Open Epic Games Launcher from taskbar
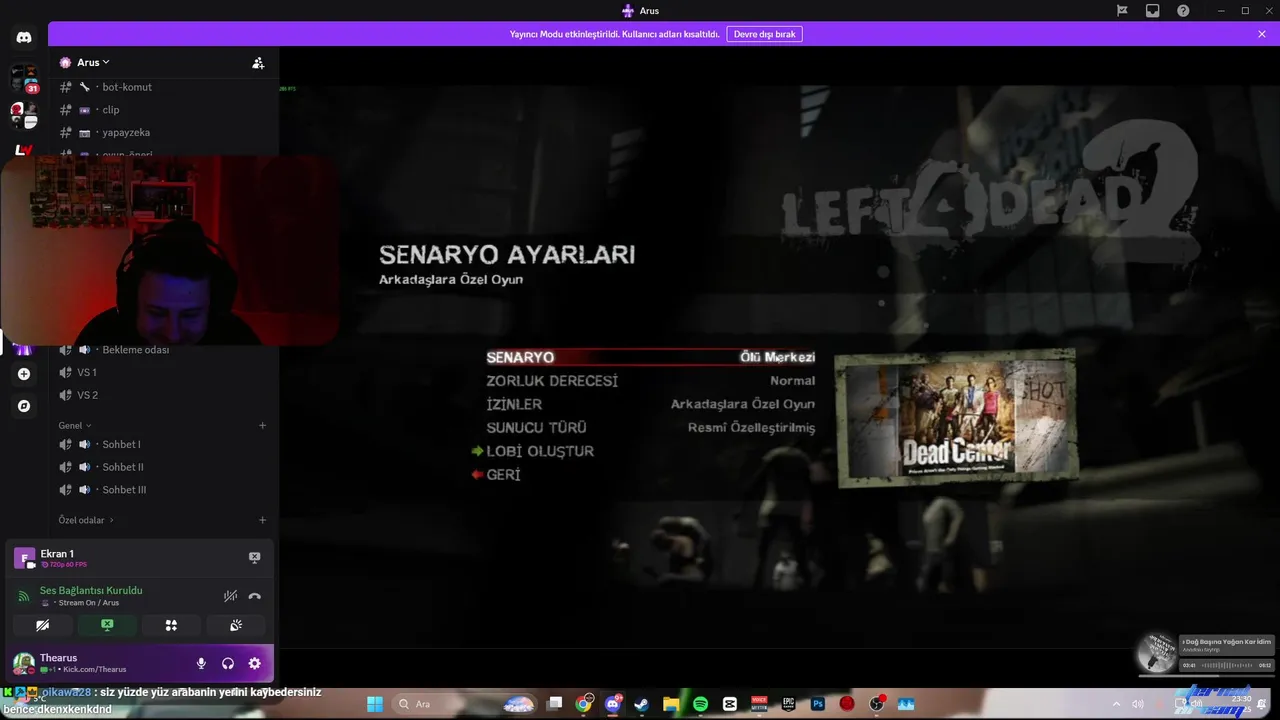This screenshot has width=1280, height=720. click(x=789, y=704)
